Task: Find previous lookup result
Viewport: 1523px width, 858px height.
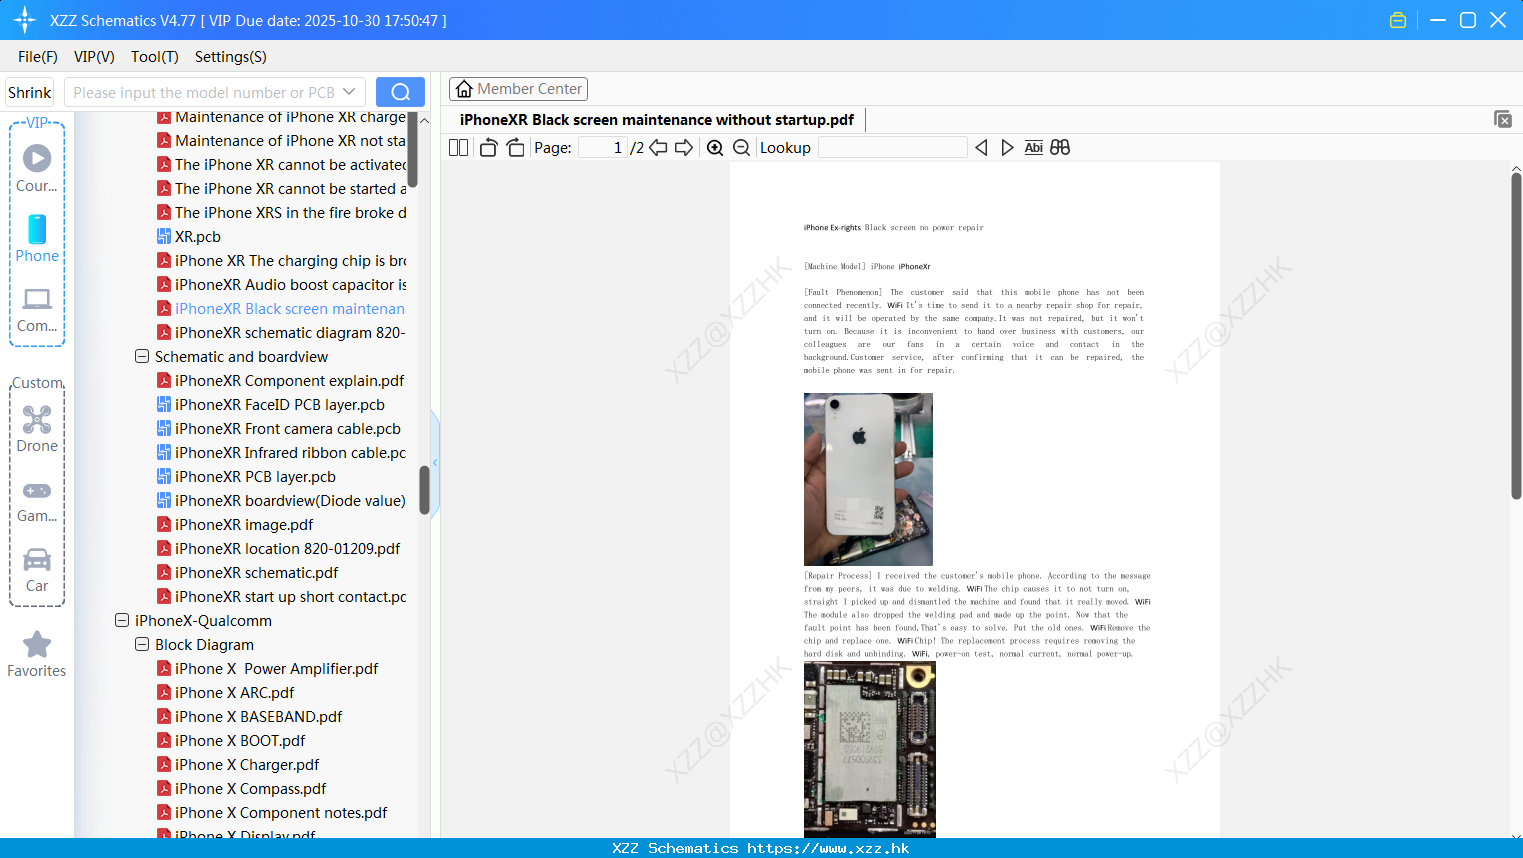Action: coord(981,148)
